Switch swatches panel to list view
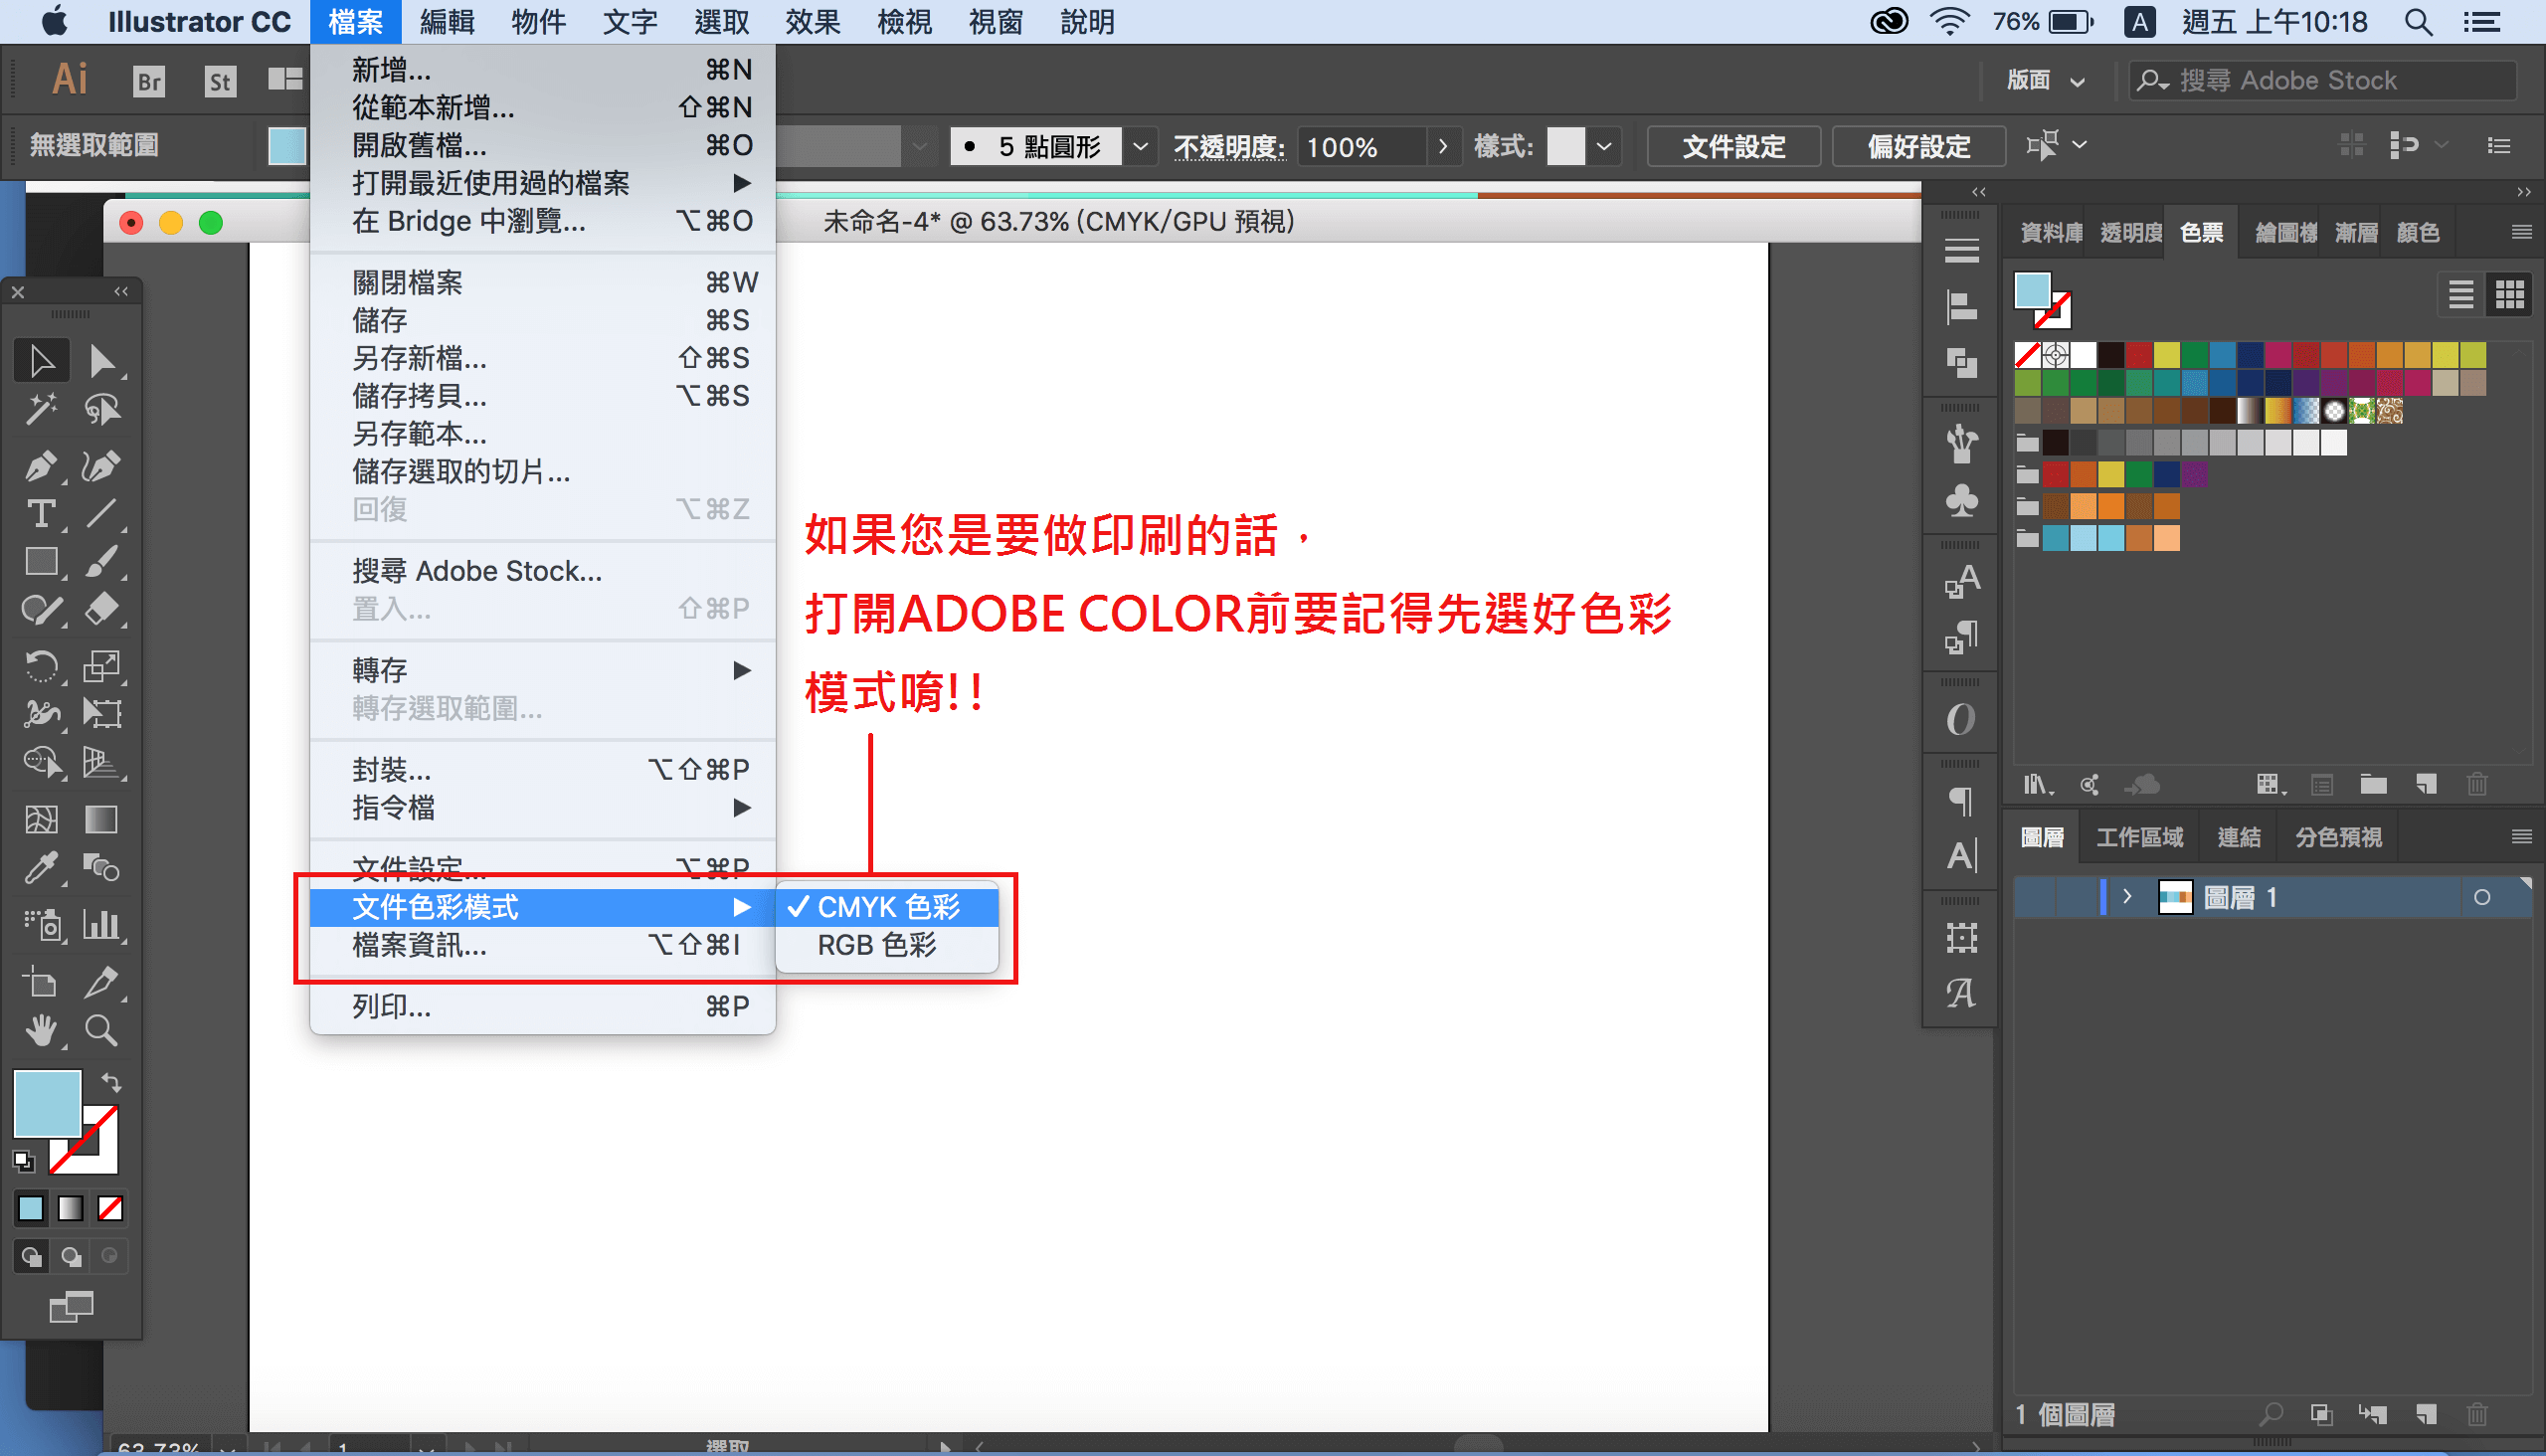2546x1456 pixels. coord(2460,294)
